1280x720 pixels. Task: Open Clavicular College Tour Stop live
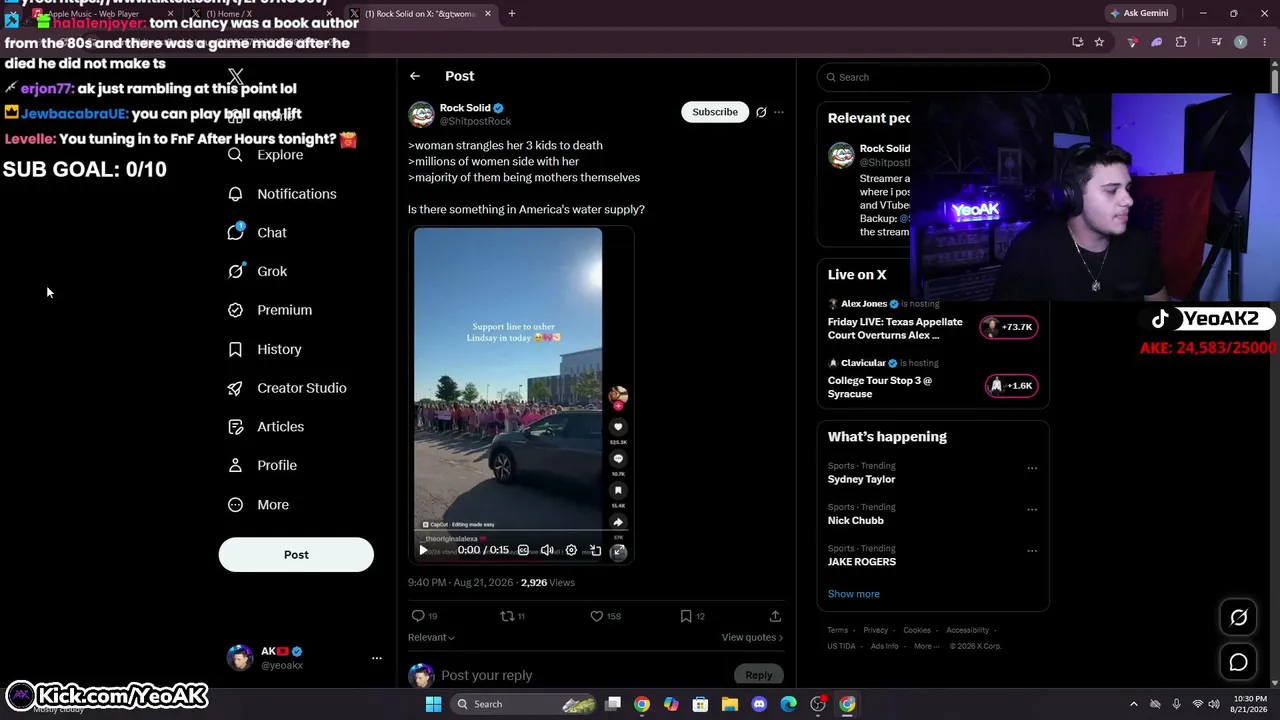(x=880, y=387)
